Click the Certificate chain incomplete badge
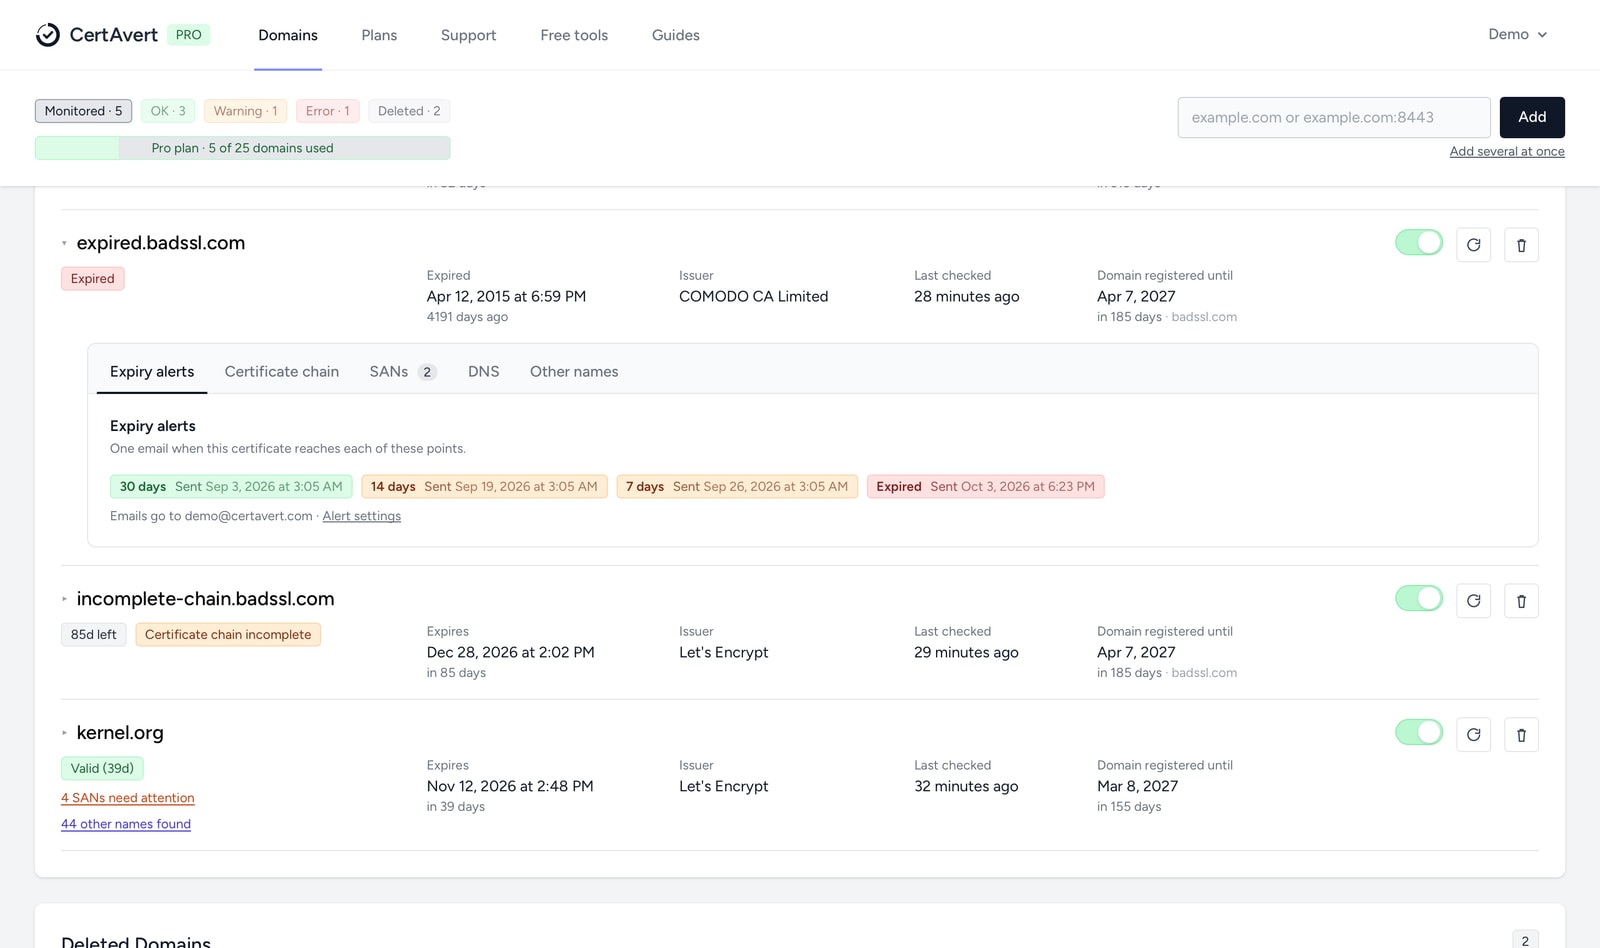 point(228,635)
